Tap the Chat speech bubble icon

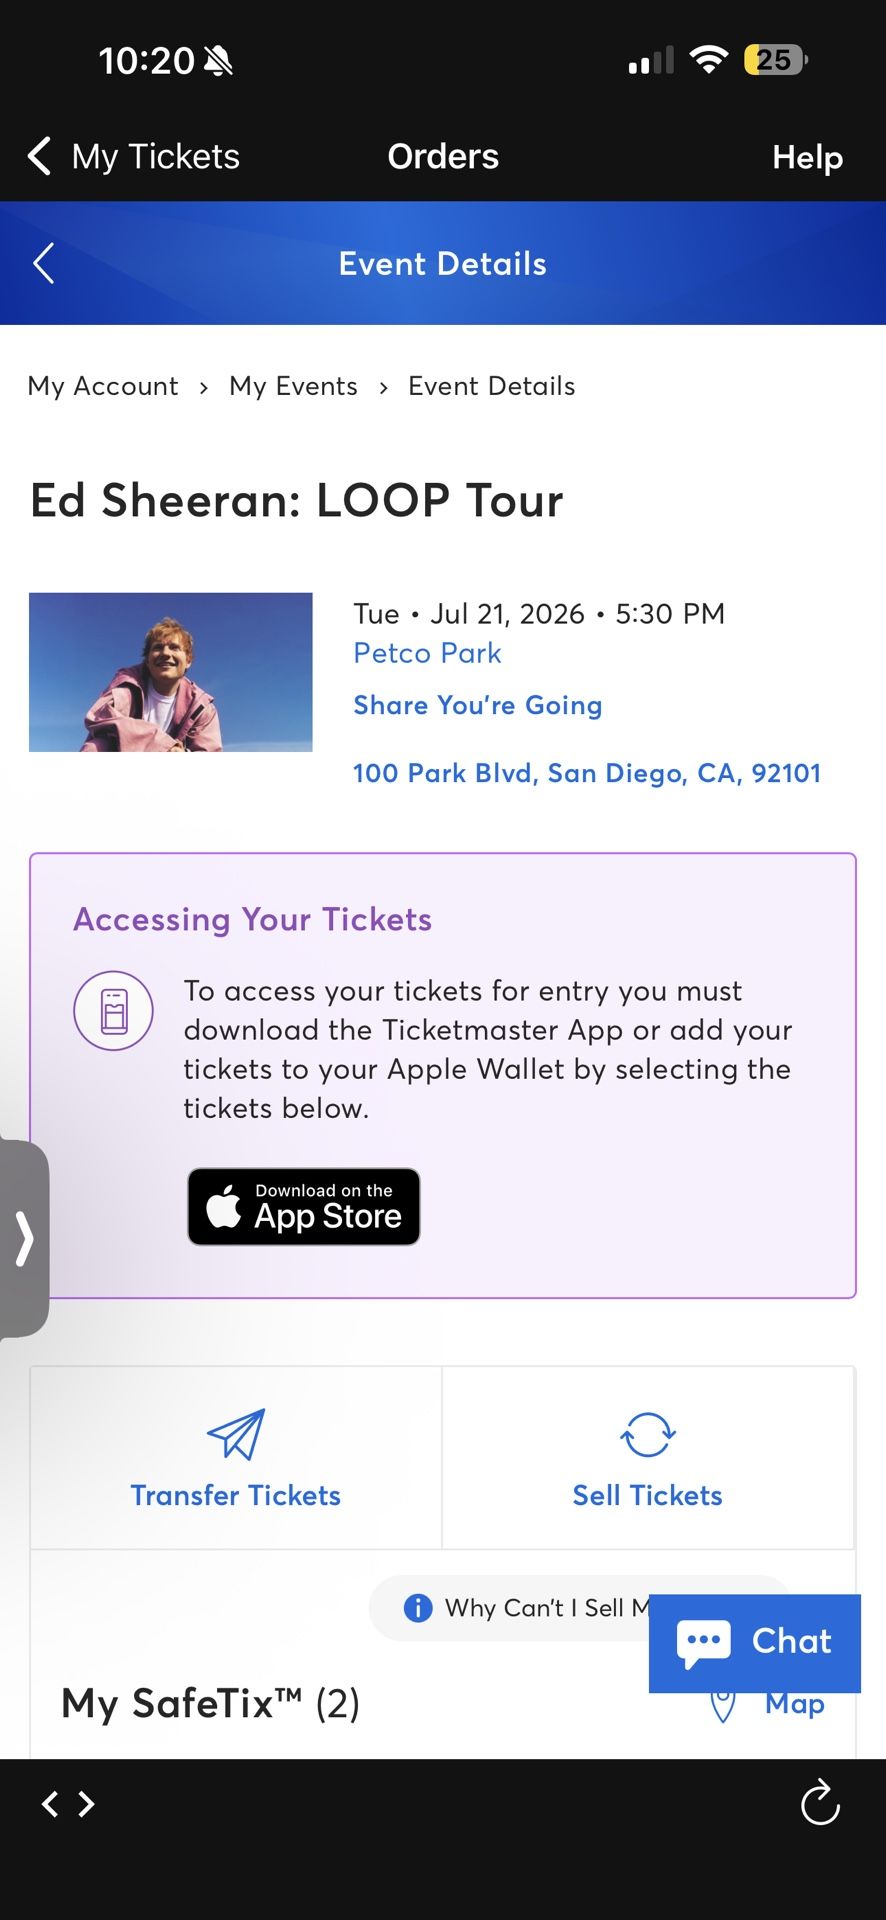point(704,1642)
